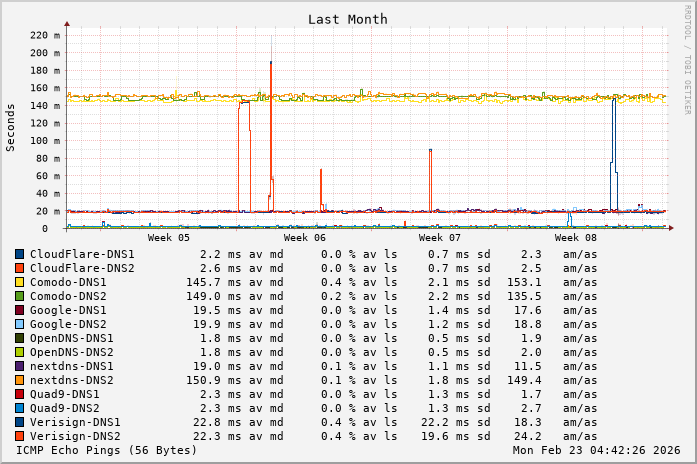Select the nextdns-DNS2 orange legend swatch
697x464 pixels.
(19, 381)
